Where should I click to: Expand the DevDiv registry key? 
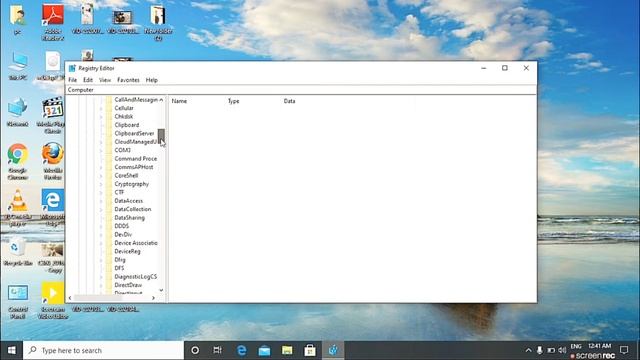click(x=101, y=235)
